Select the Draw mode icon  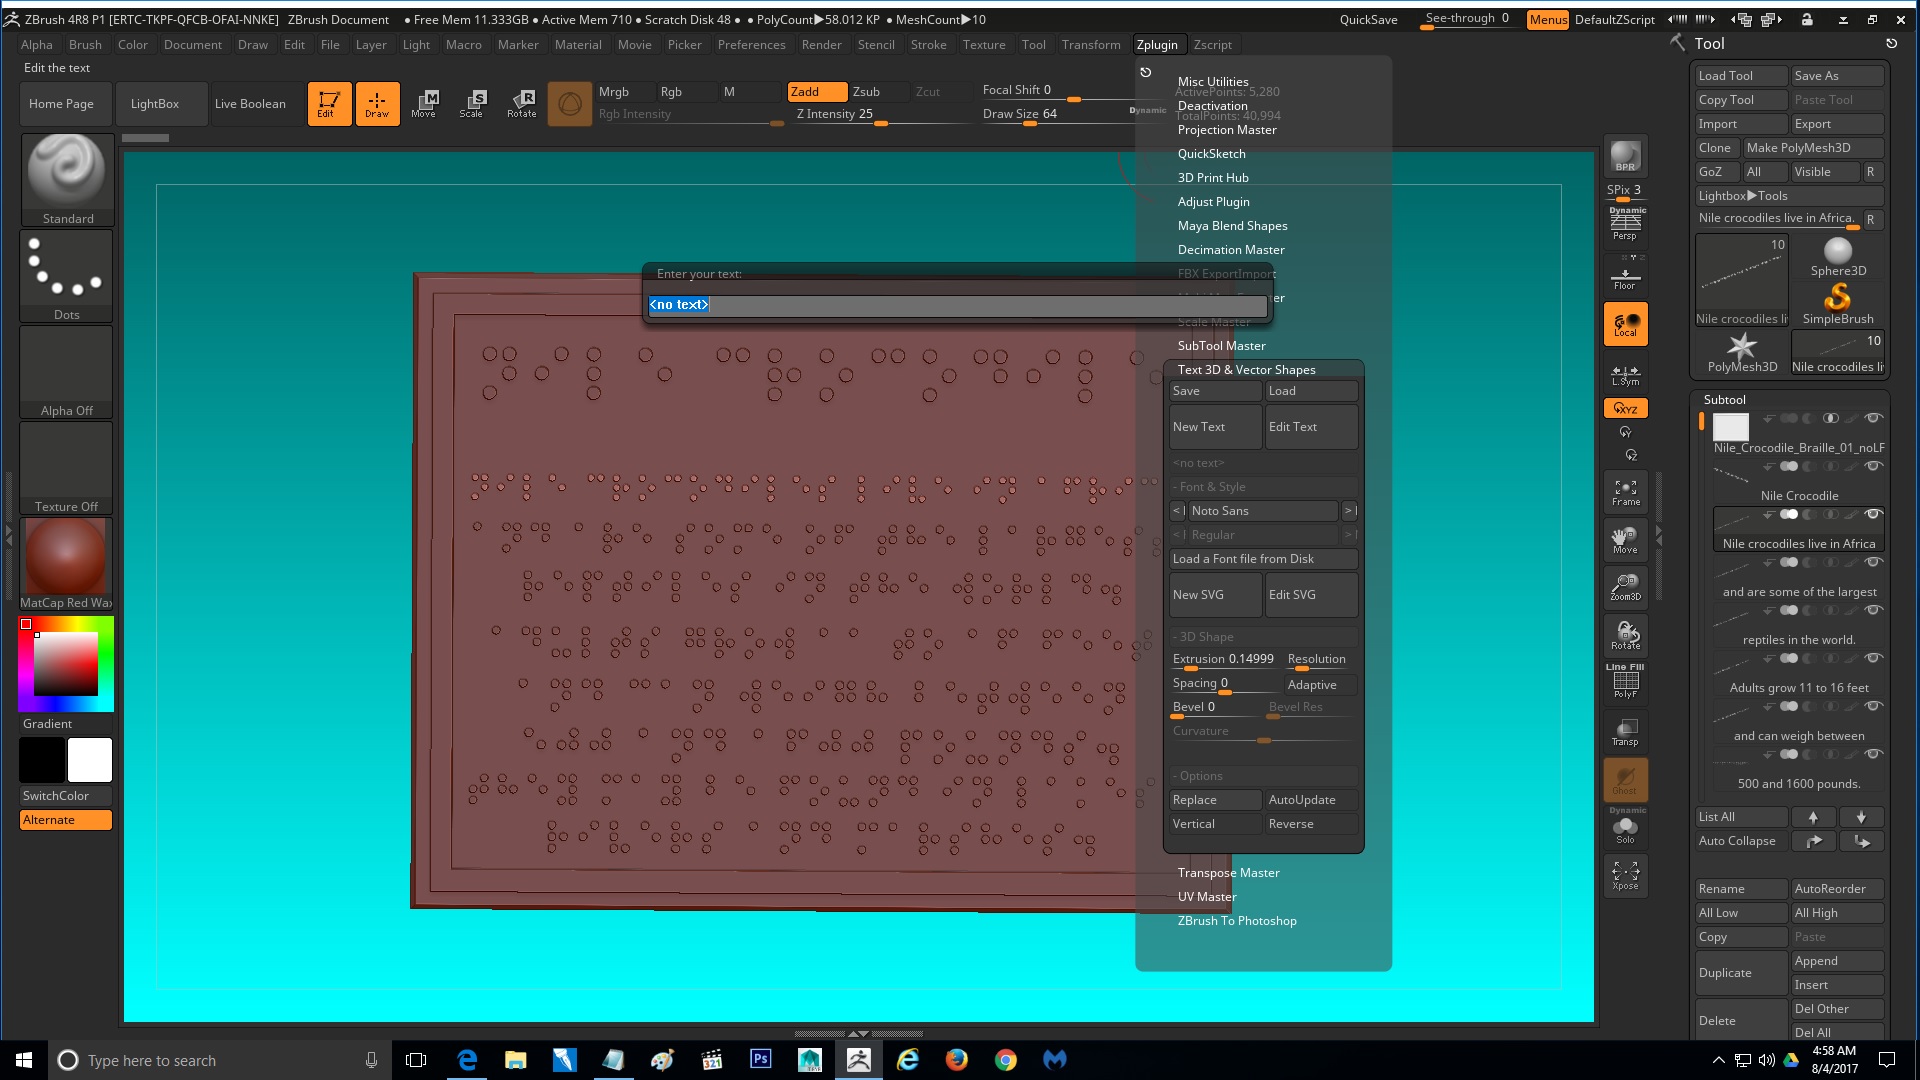click(377, 103)
